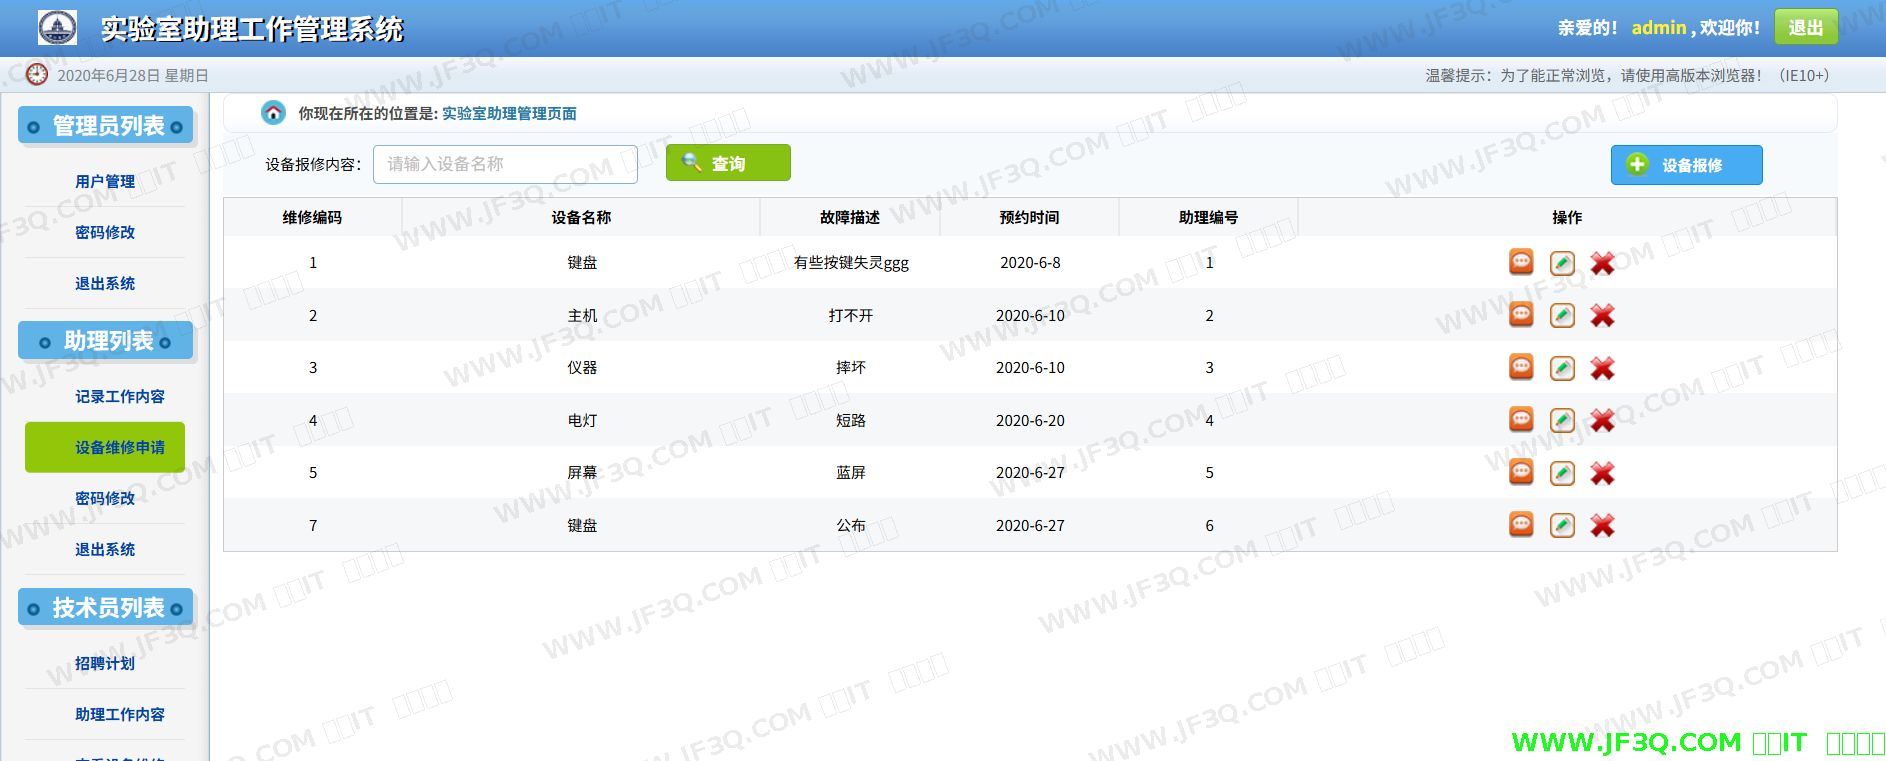Click the system logo in the header
The width and height of the screenshot is (1886, 761).
(57, 28)
